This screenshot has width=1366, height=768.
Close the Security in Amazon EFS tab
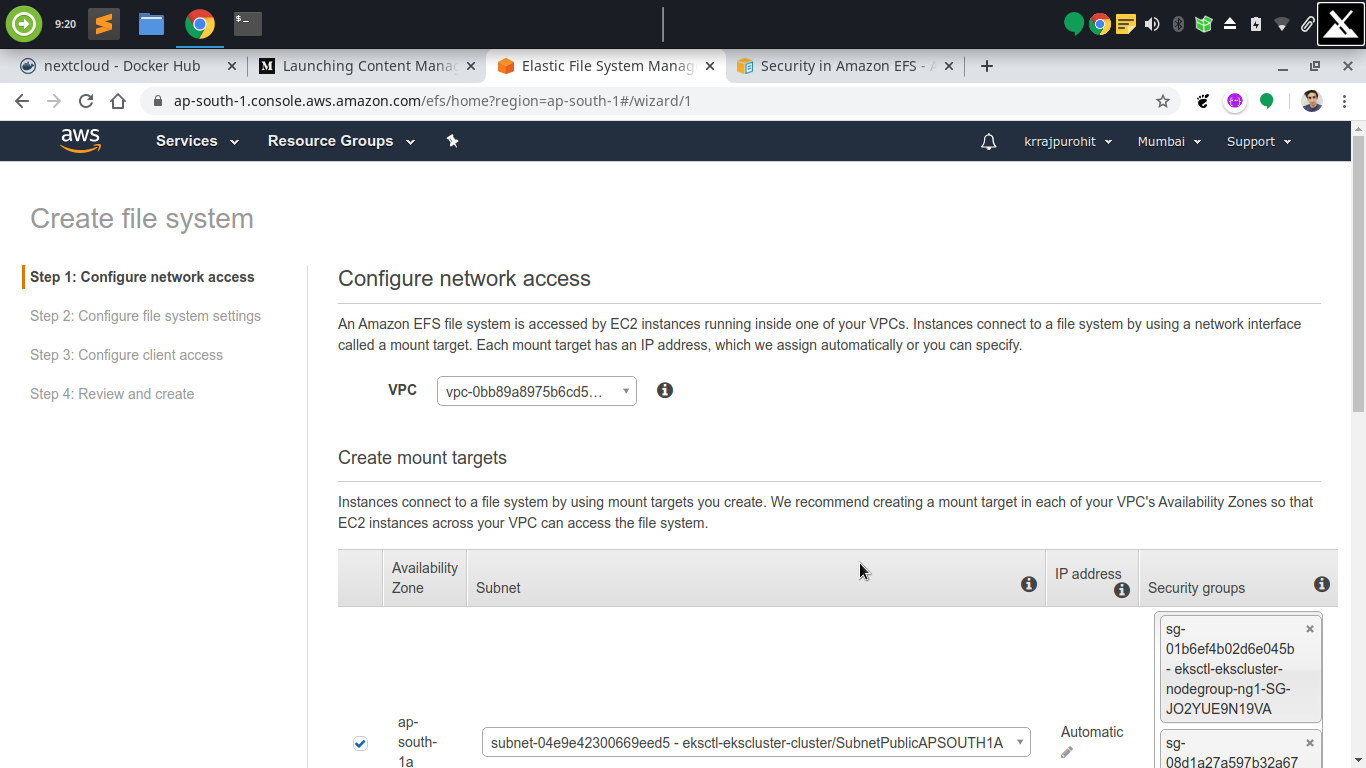949,66
